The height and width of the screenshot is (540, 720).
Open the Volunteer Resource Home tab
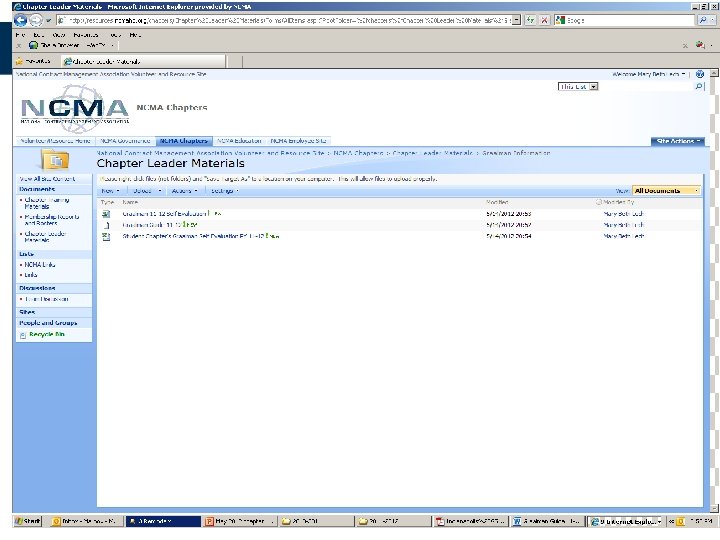point(55,141)
